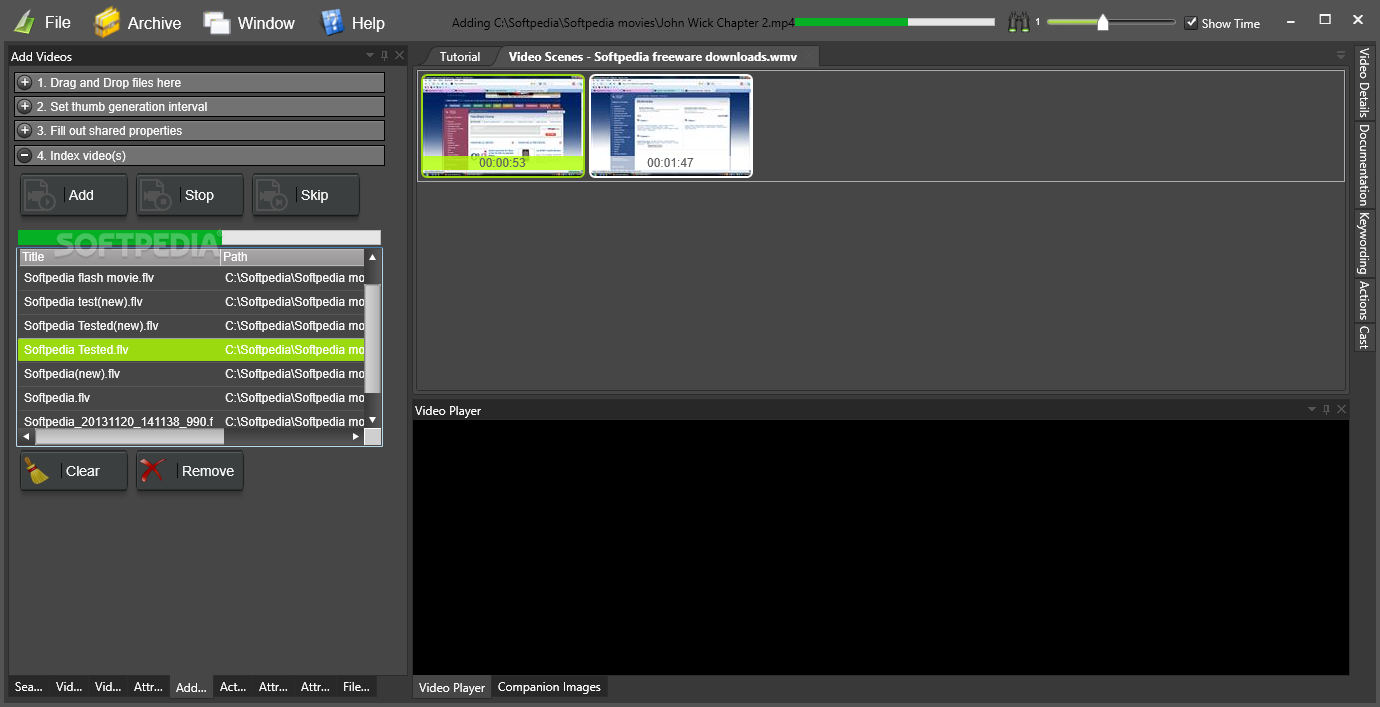
Task: Click the list's scroll up arrow
Action: [x=373, y=257]
